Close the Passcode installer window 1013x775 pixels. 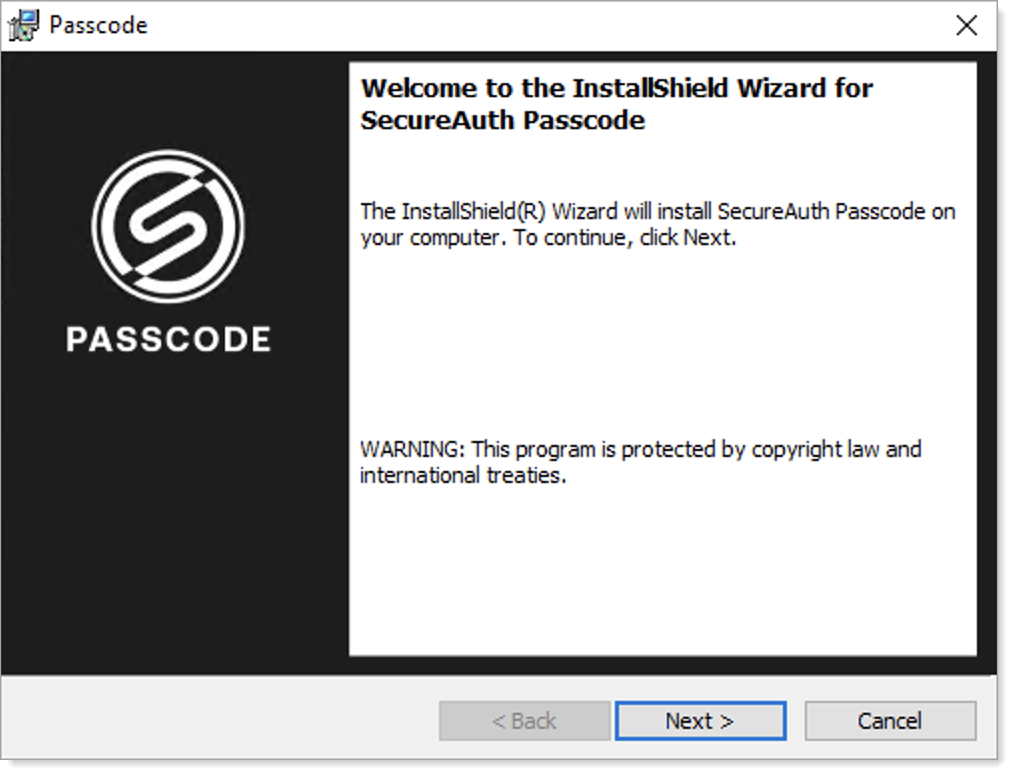pos(966,26)
